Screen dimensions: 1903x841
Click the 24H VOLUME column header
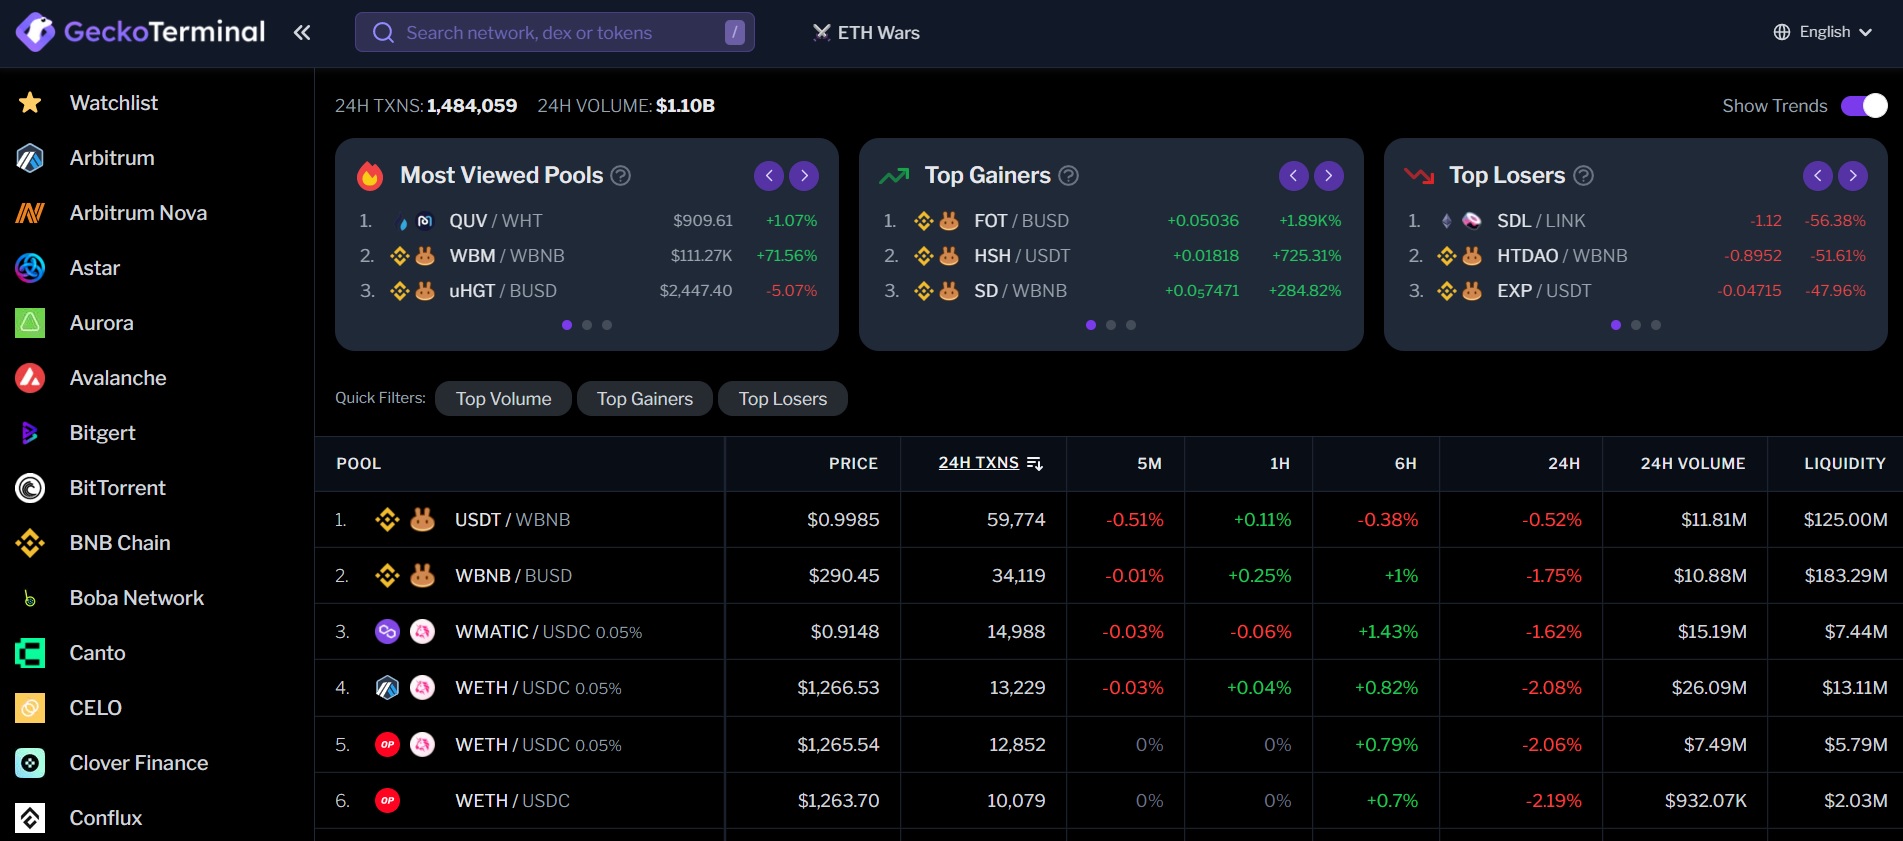coord(1693,464)
